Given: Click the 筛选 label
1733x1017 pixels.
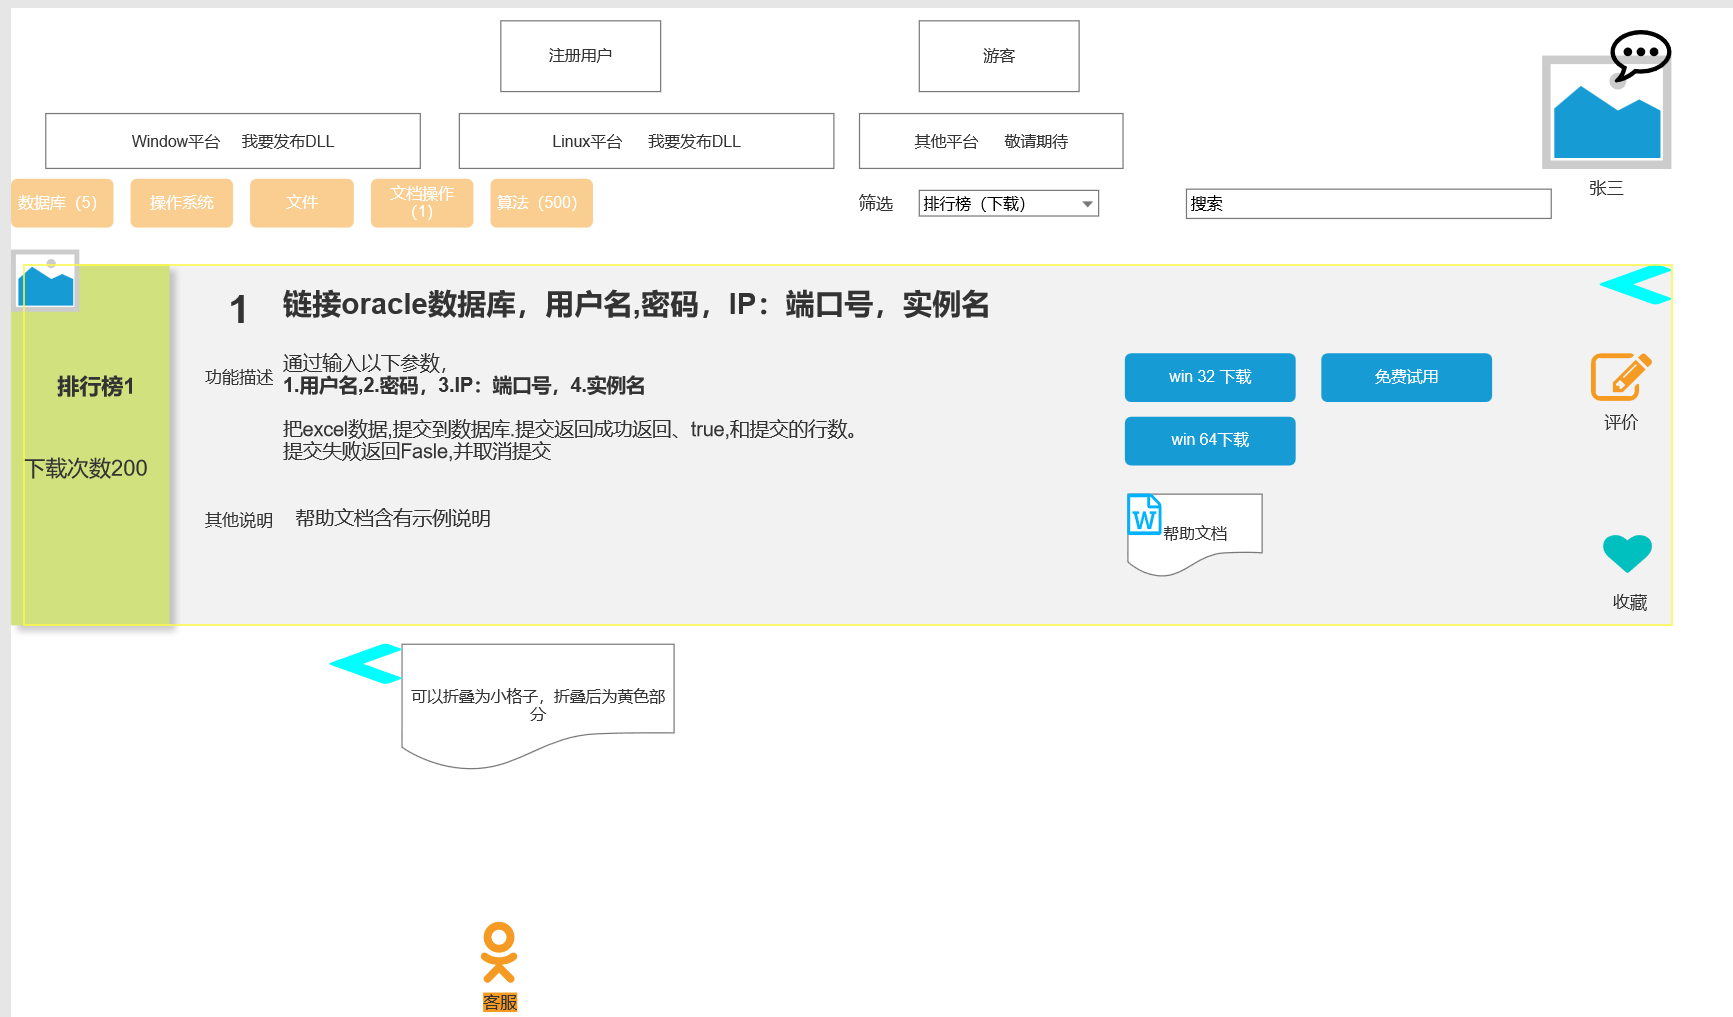Looking at the screenshot, I should 876,203.
